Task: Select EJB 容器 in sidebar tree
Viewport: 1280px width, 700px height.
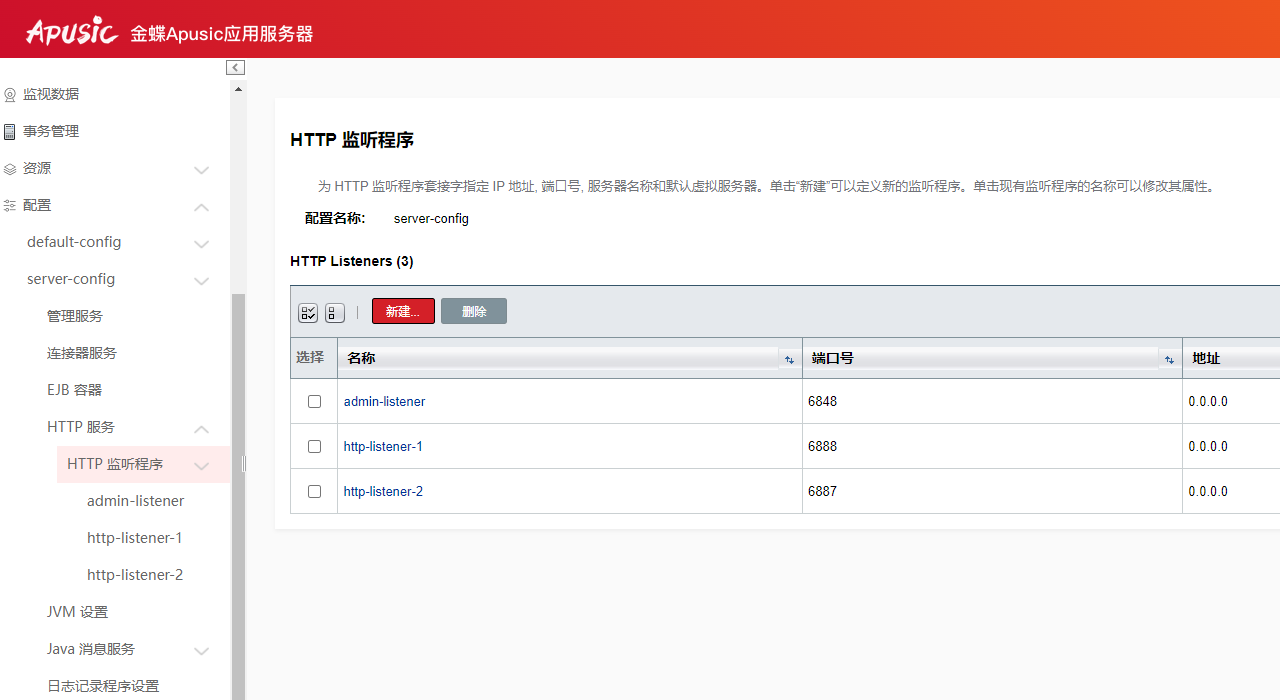Action: tap(74, 390)
